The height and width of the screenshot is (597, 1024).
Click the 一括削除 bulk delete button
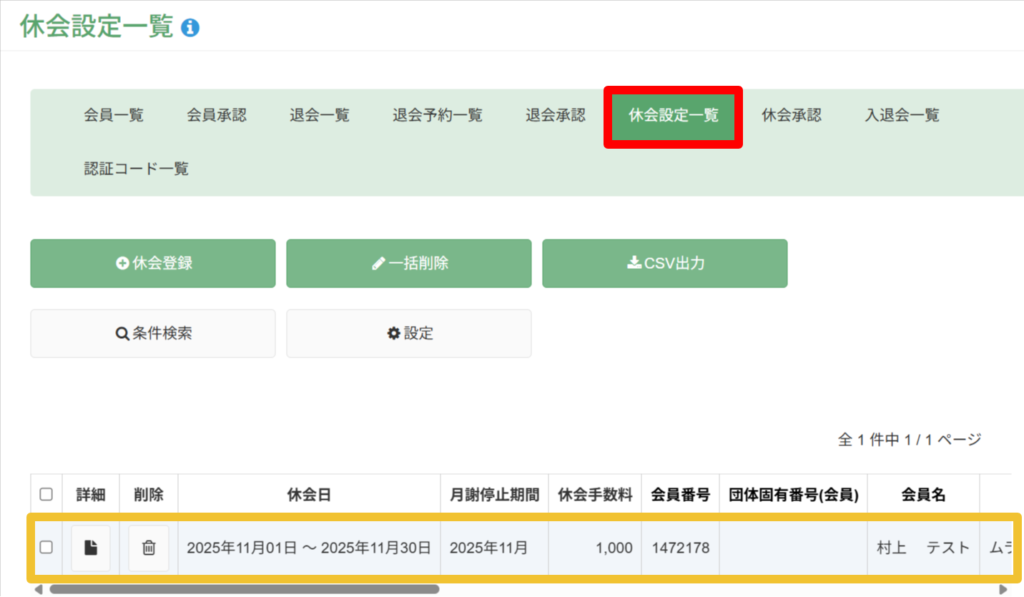[409, 263]
